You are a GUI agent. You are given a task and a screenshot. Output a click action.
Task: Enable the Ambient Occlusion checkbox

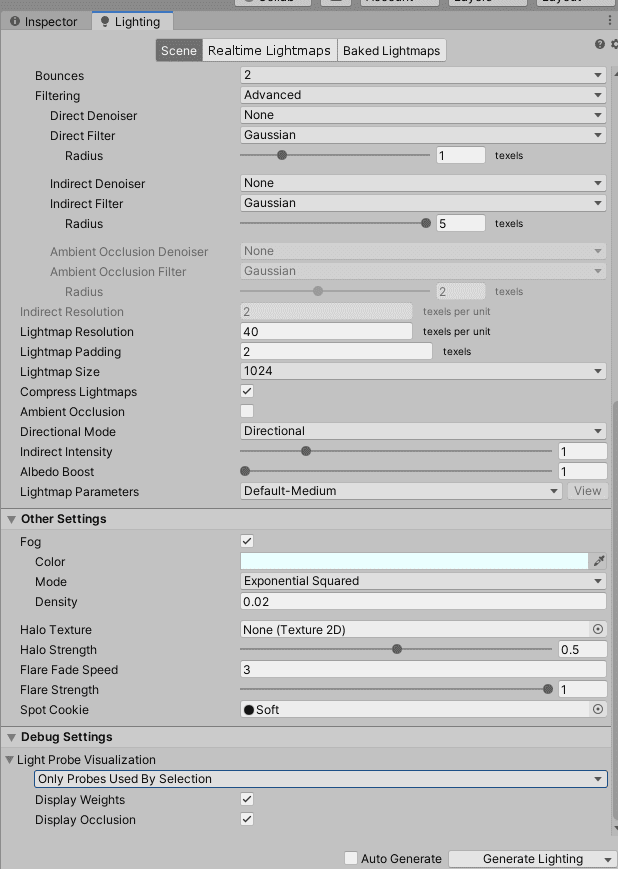247,412
